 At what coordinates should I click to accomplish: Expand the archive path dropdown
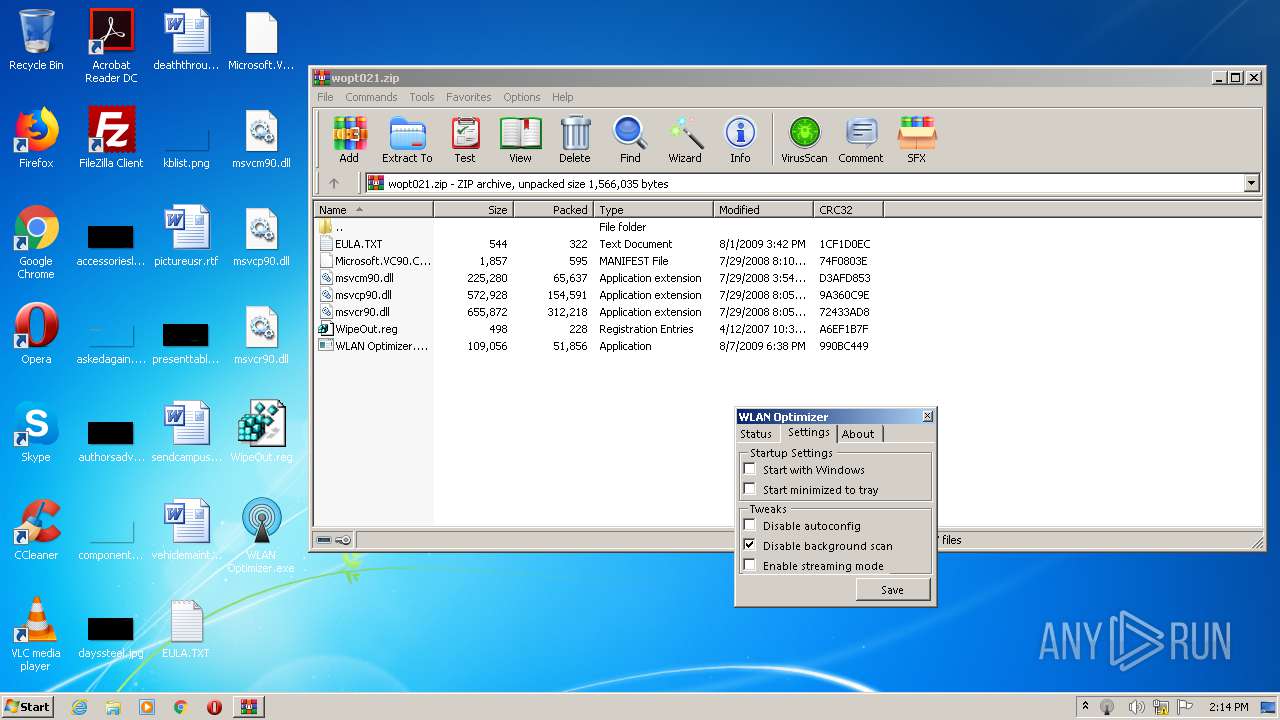1251,183
